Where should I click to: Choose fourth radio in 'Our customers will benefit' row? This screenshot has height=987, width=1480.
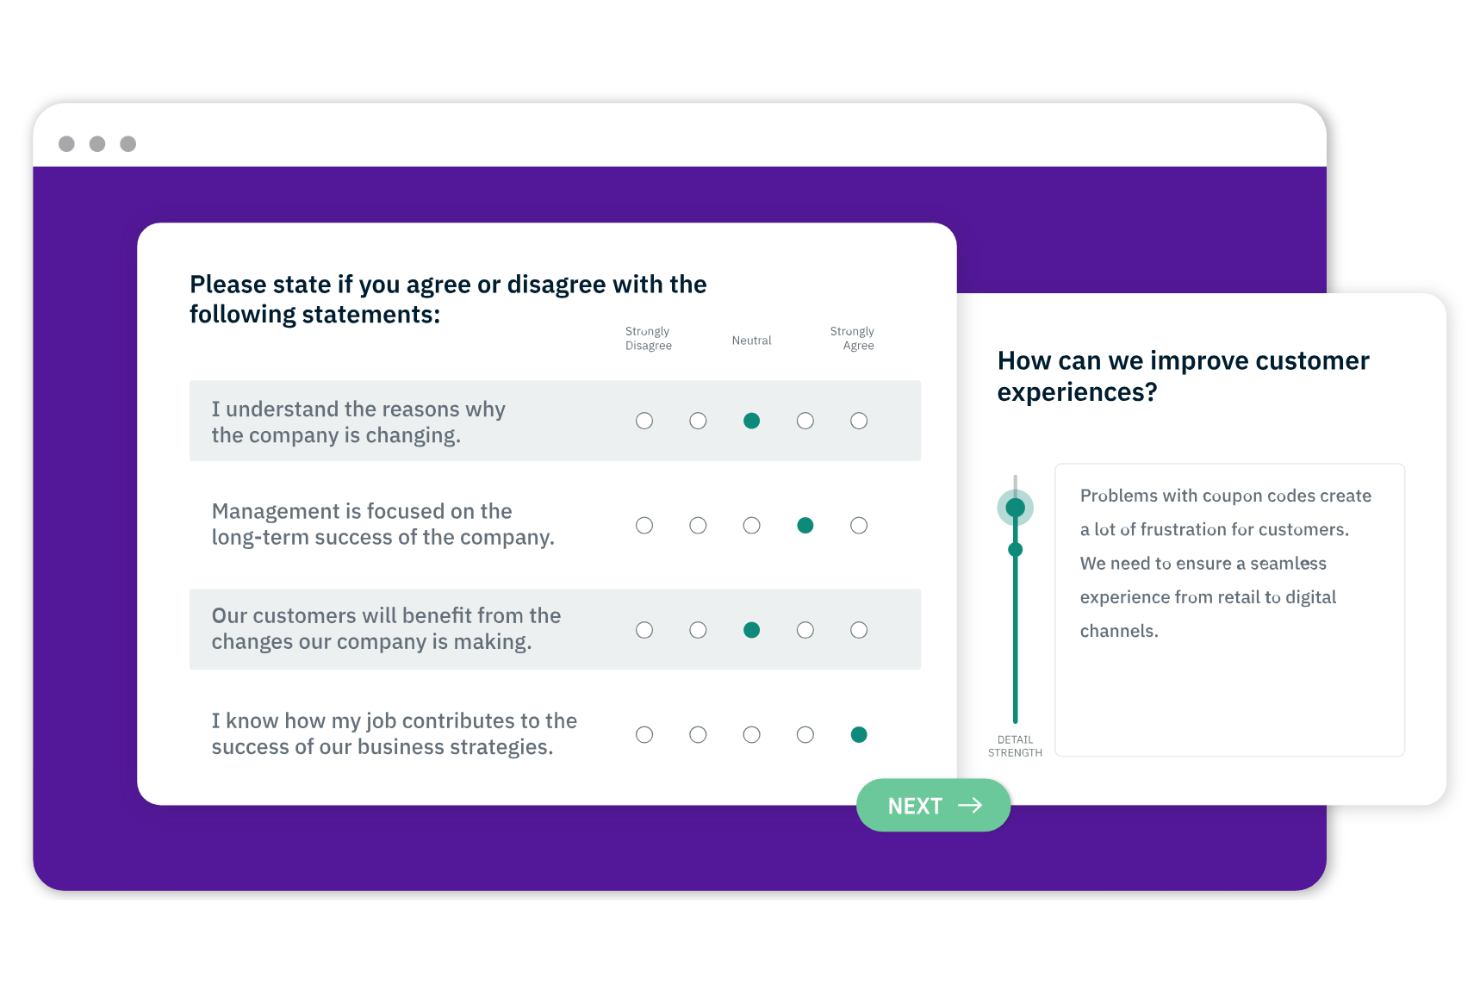point(805,630)
